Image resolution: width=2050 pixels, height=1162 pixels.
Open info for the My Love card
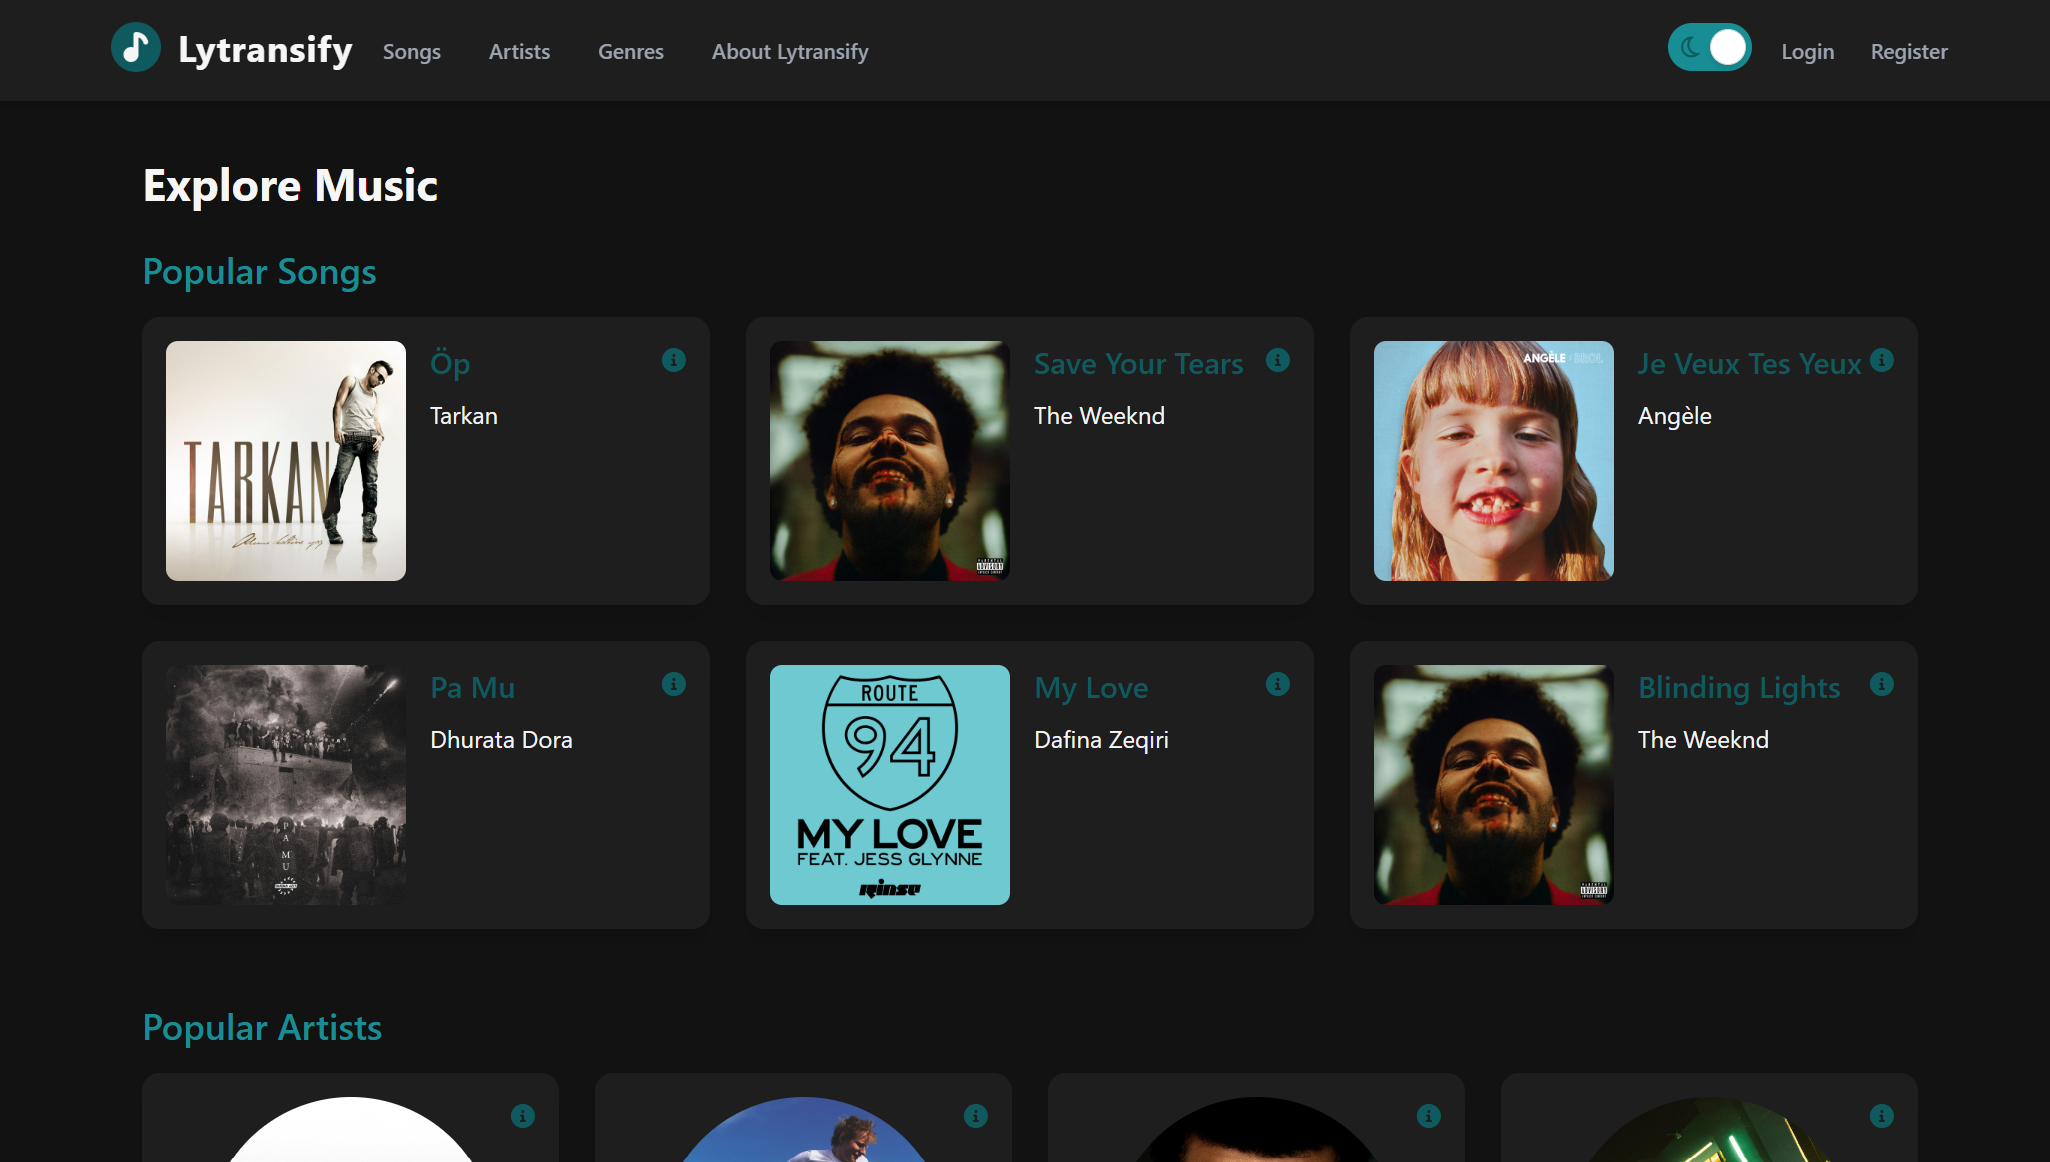[1278, 684]
